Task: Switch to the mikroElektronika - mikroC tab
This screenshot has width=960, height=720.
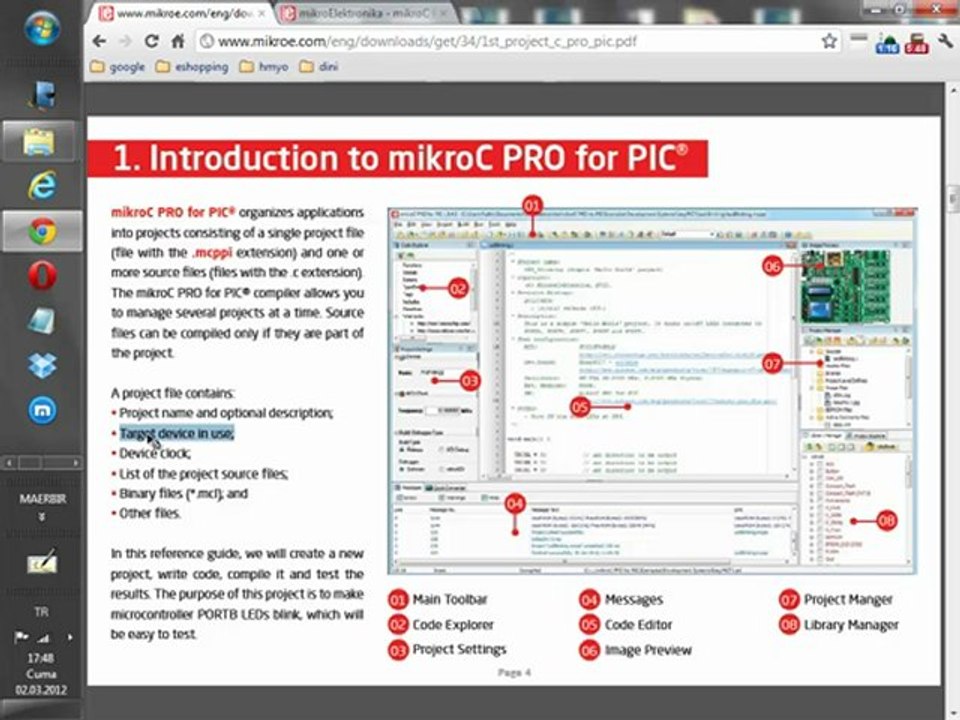Action: (x=365, y=13)
